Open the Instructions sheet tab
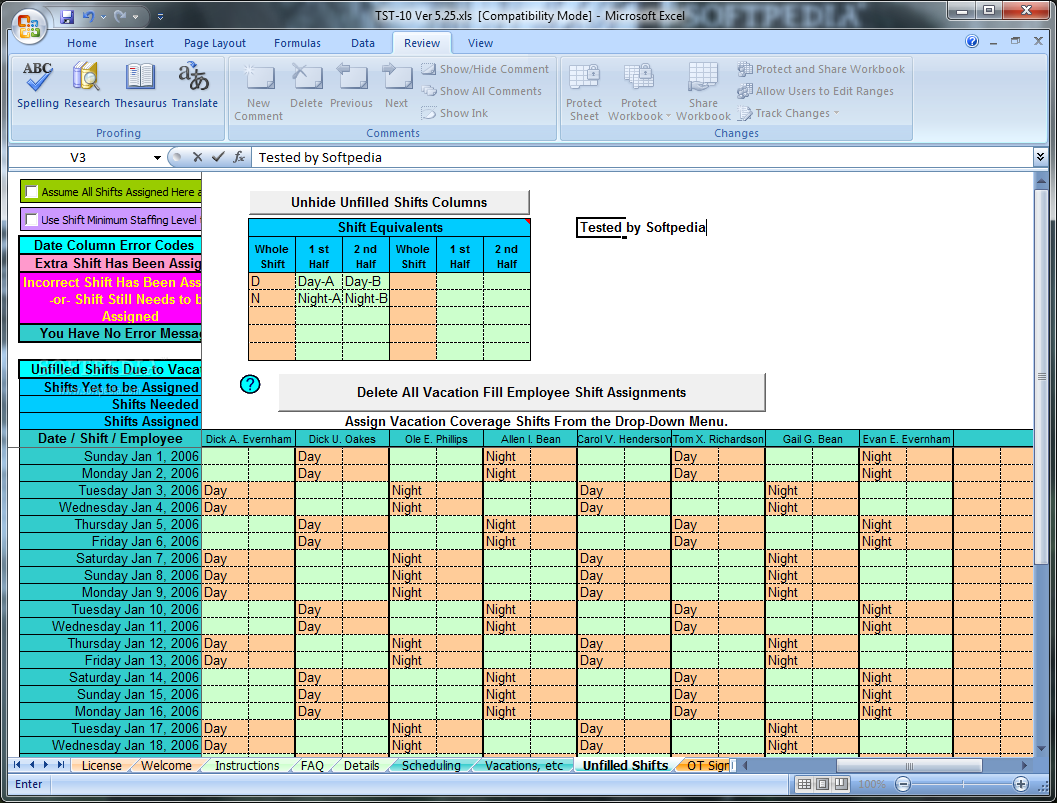 pos(247,766)
